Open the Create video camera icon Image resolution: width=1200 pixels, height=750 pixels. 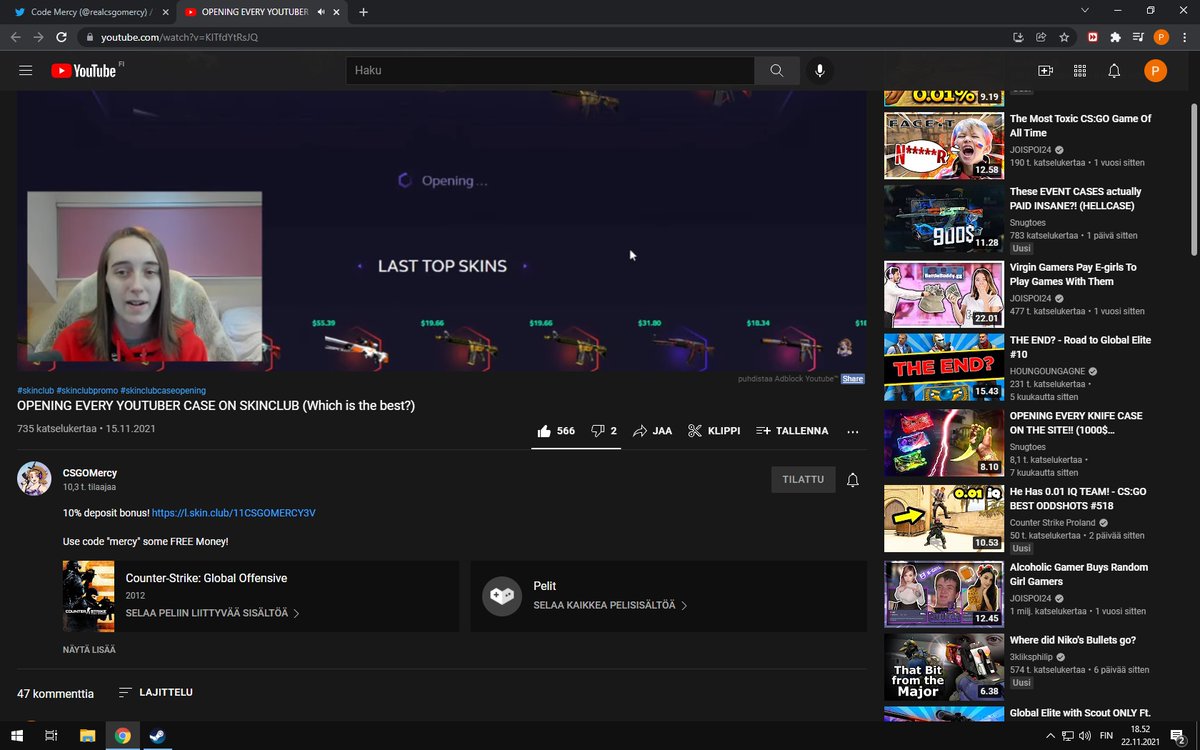coord(1046,71)
